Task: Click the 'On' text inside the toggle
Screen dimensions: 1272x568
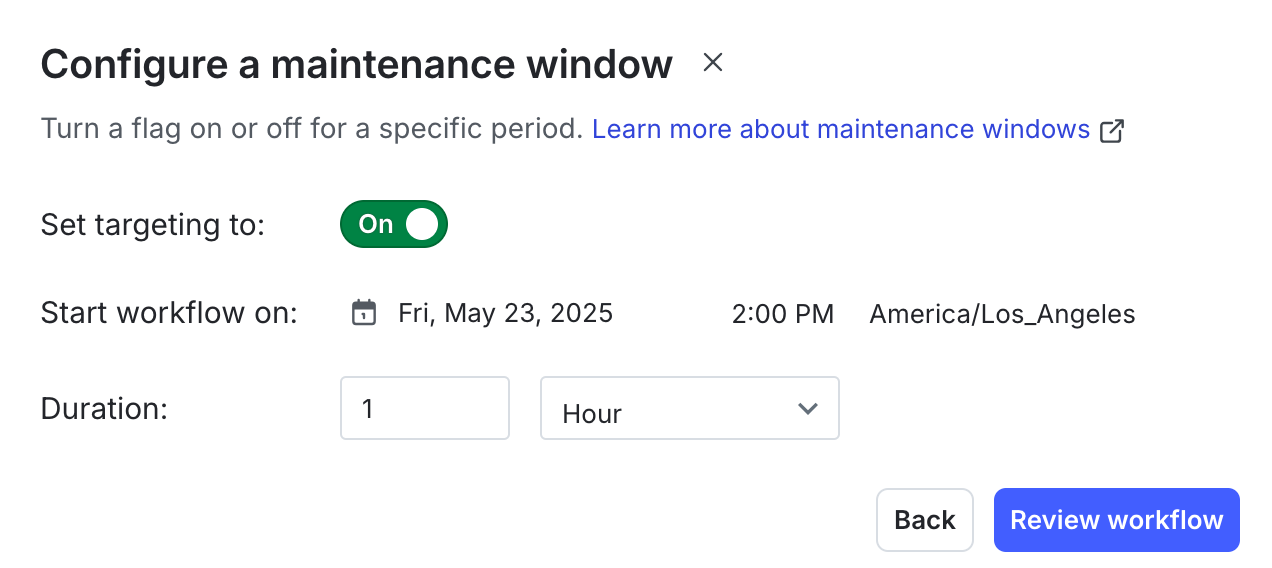Action: pyautogui.click(x=376, y=224)
